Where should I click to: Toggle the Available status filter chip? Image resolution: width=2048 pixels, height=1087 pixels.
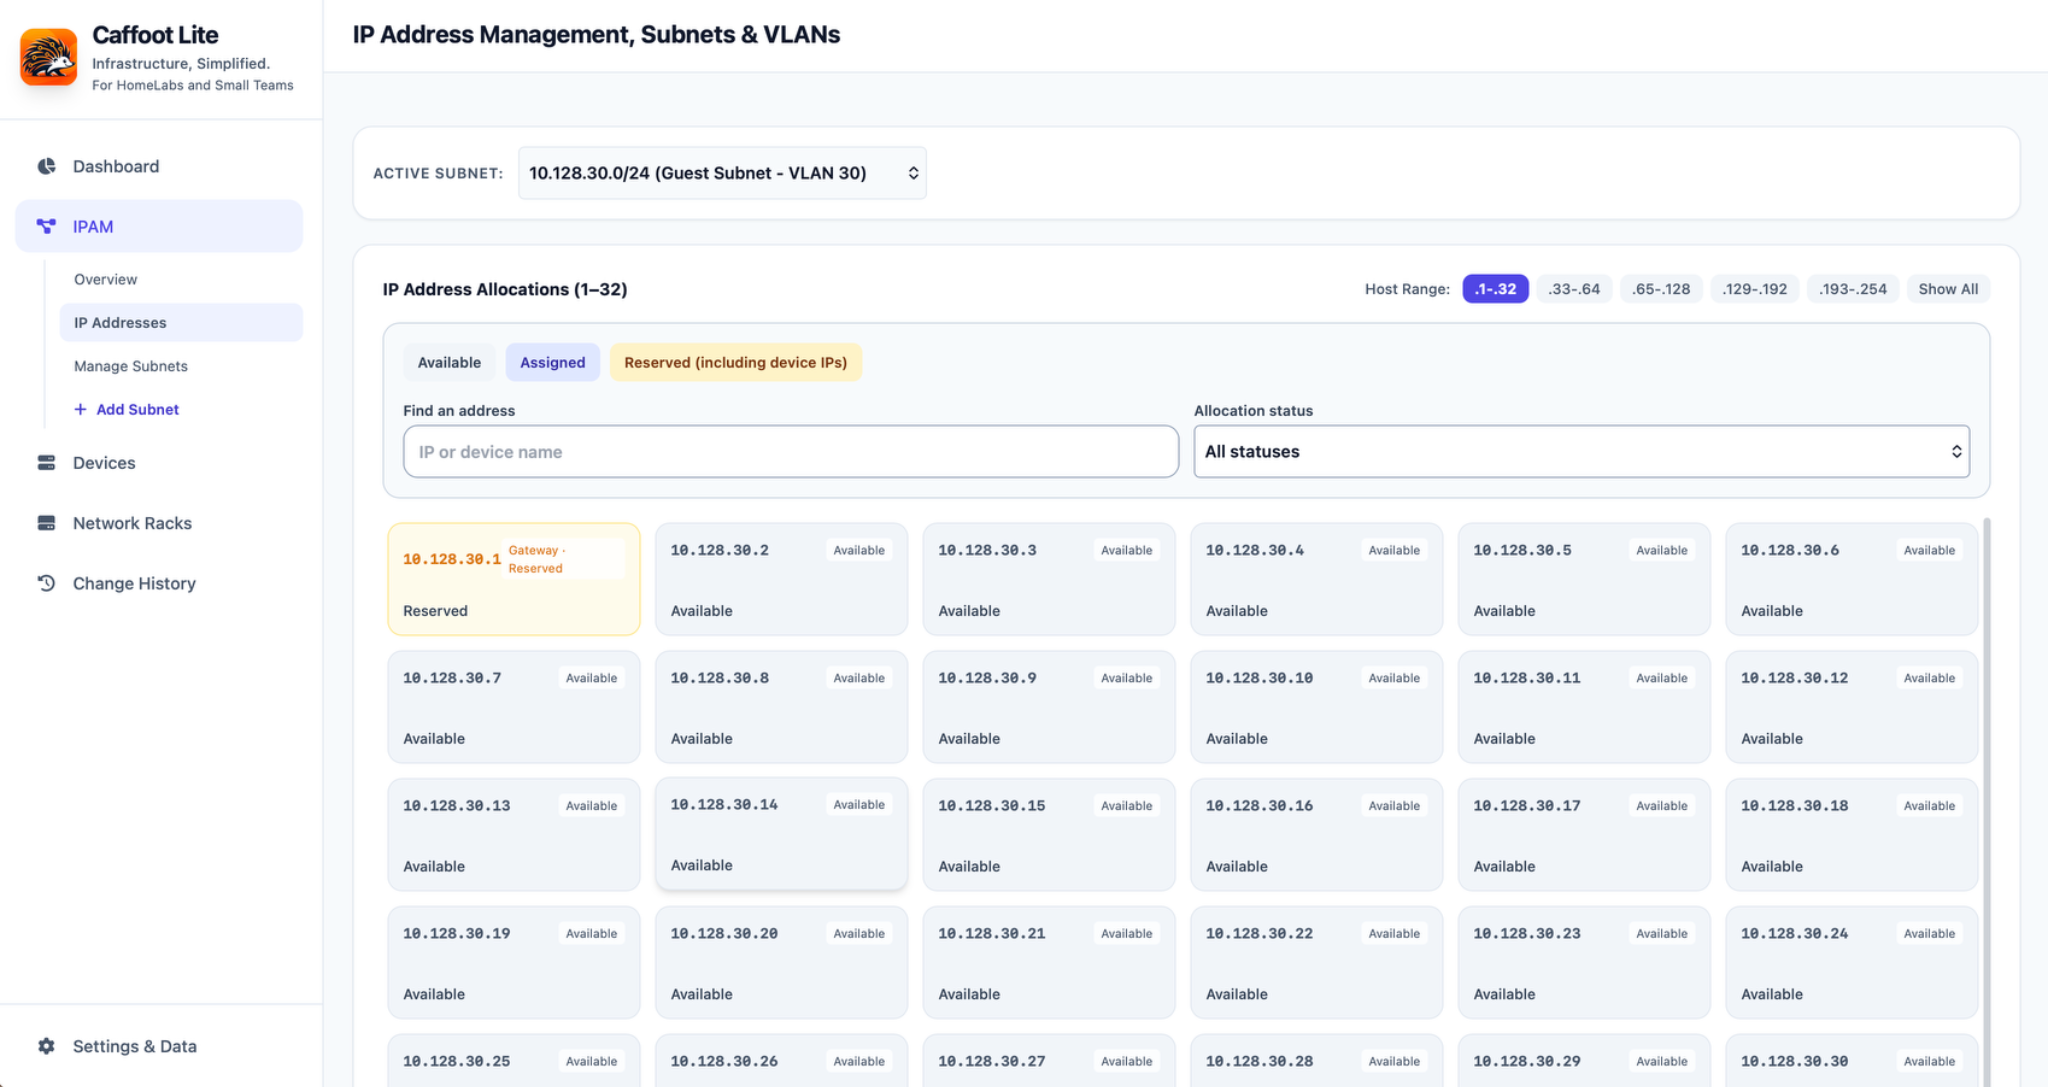[449, 362]
